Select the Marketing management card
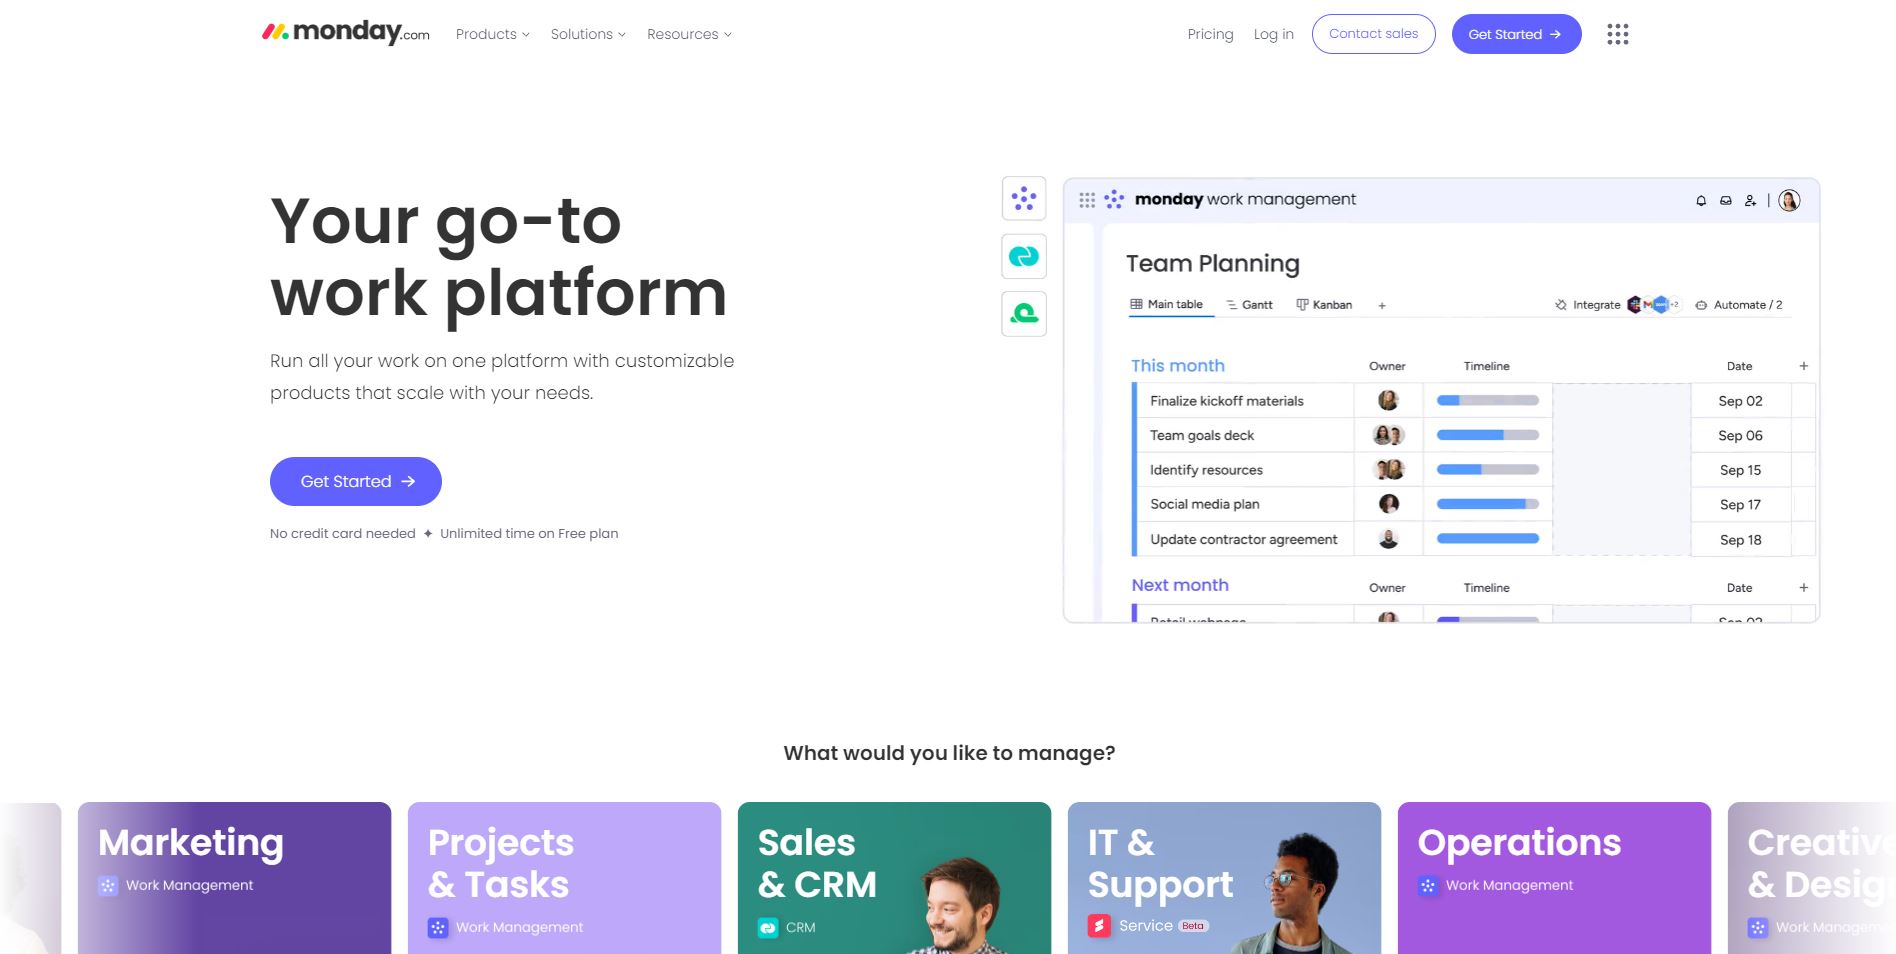Screen dimensions: 1896x954 coord(234,877)
